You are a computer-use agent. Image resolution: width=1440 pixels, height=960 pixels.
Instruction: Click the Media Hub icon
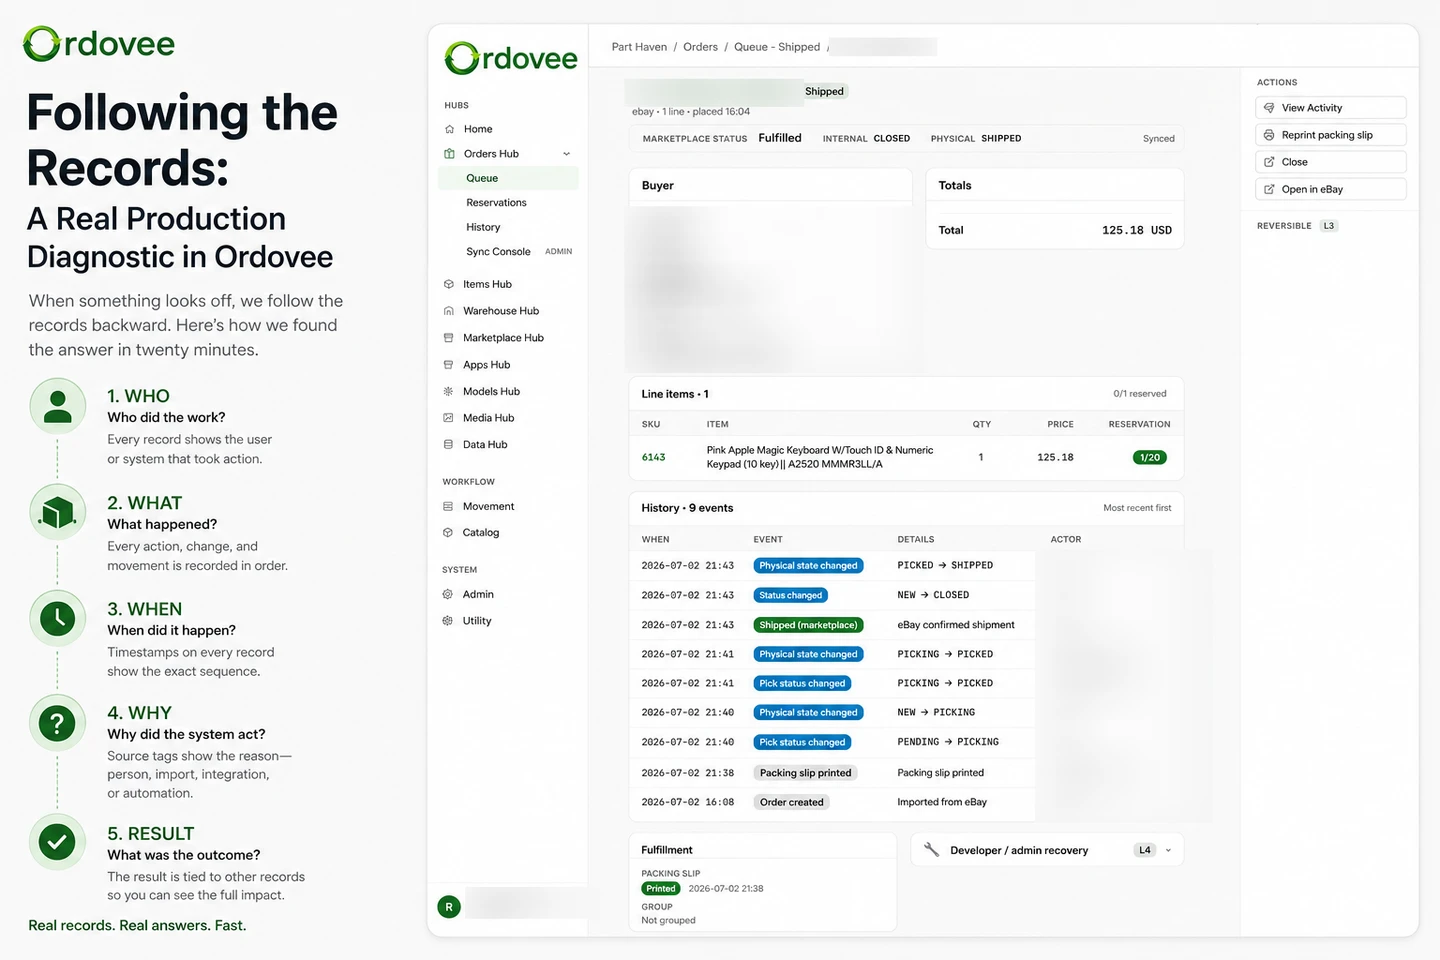[448, 418]
